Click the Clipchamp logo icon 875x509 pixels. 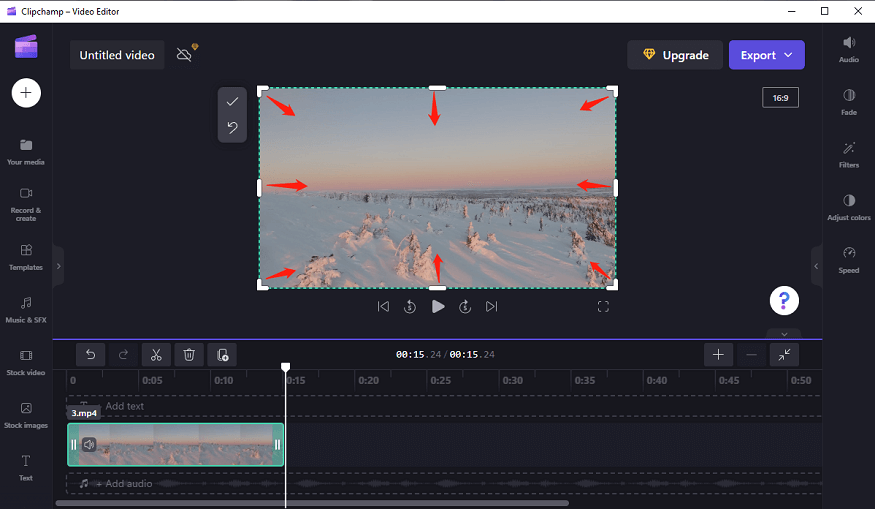point(26,46)
